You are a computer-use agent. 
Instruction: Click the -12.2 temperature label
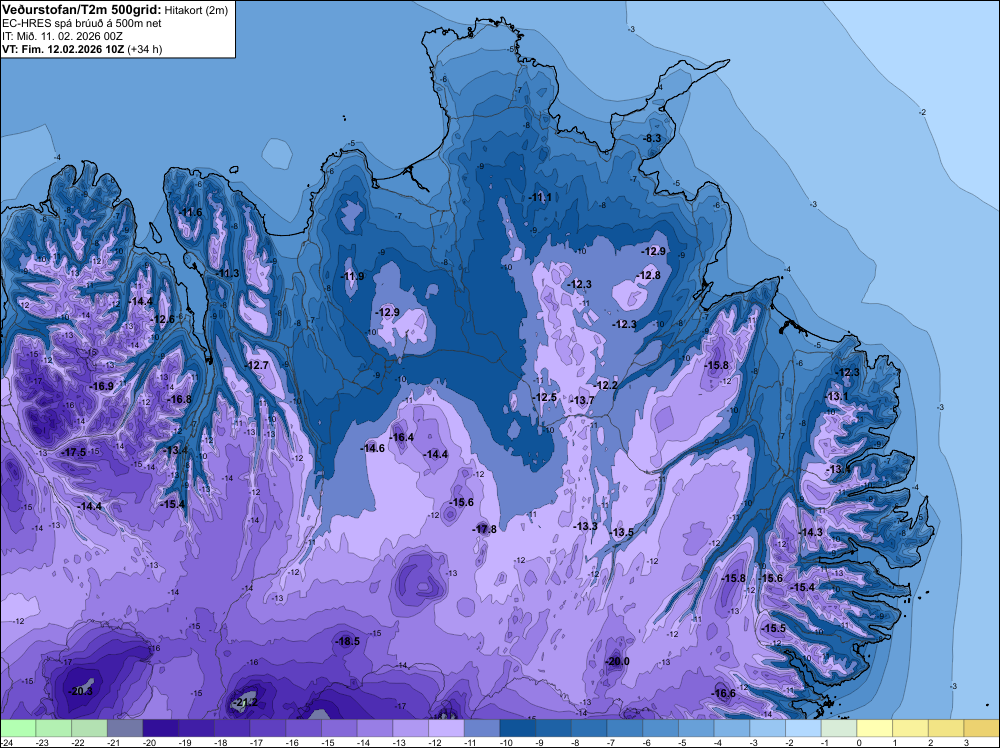click(x=606, y=385)
